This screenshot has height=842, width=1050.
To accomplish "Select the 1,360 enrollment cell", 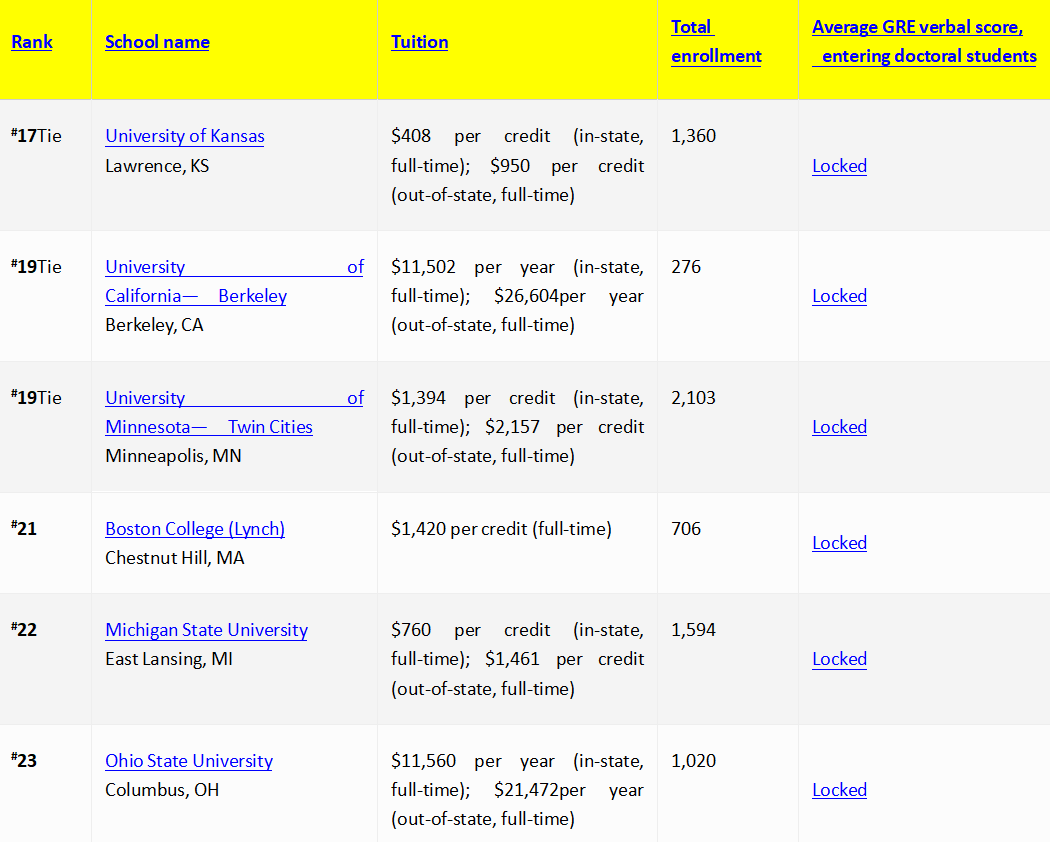I will click(728, 165).
